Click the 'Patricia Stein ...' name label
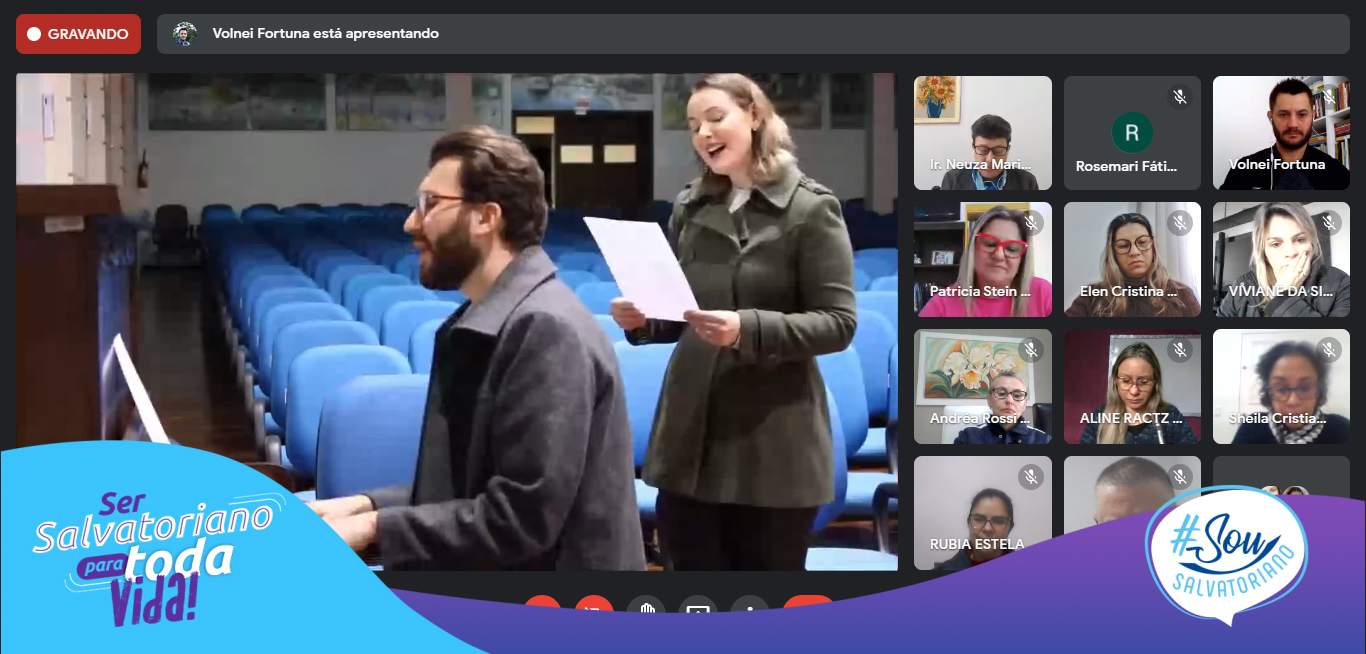1366x654 pixels. pos(980,292)
